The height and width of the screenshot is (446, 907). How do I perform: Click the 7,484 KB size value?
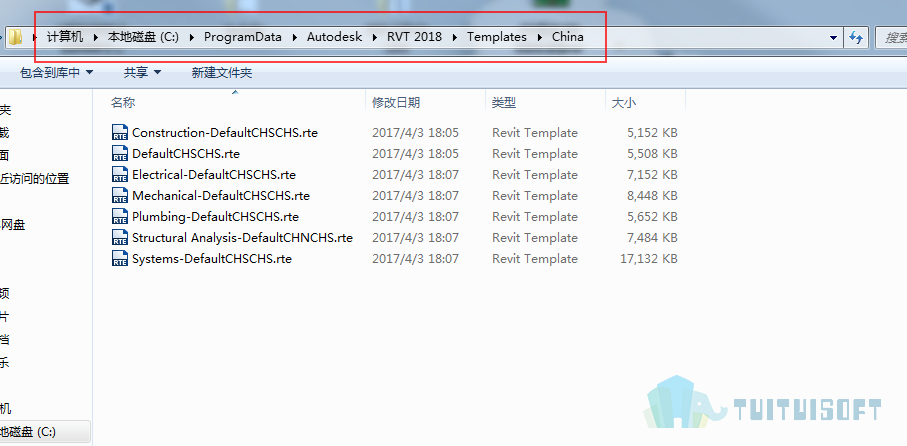[652, 237]
